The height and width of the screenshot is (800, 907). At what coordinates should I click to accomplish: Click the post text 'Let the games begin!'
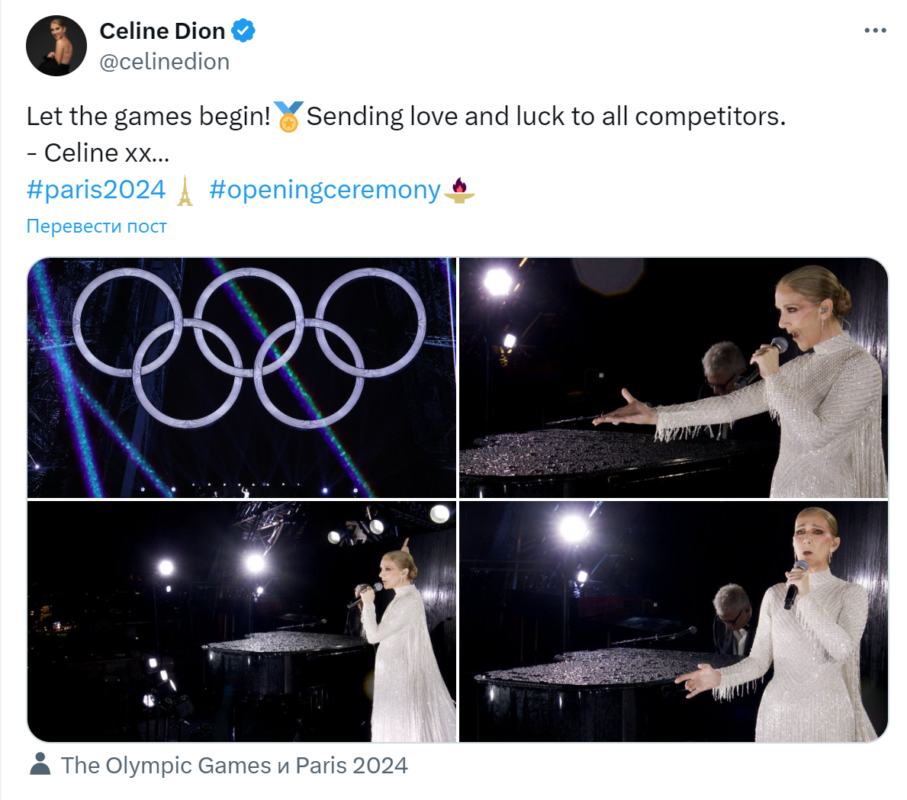coord(149,116)
